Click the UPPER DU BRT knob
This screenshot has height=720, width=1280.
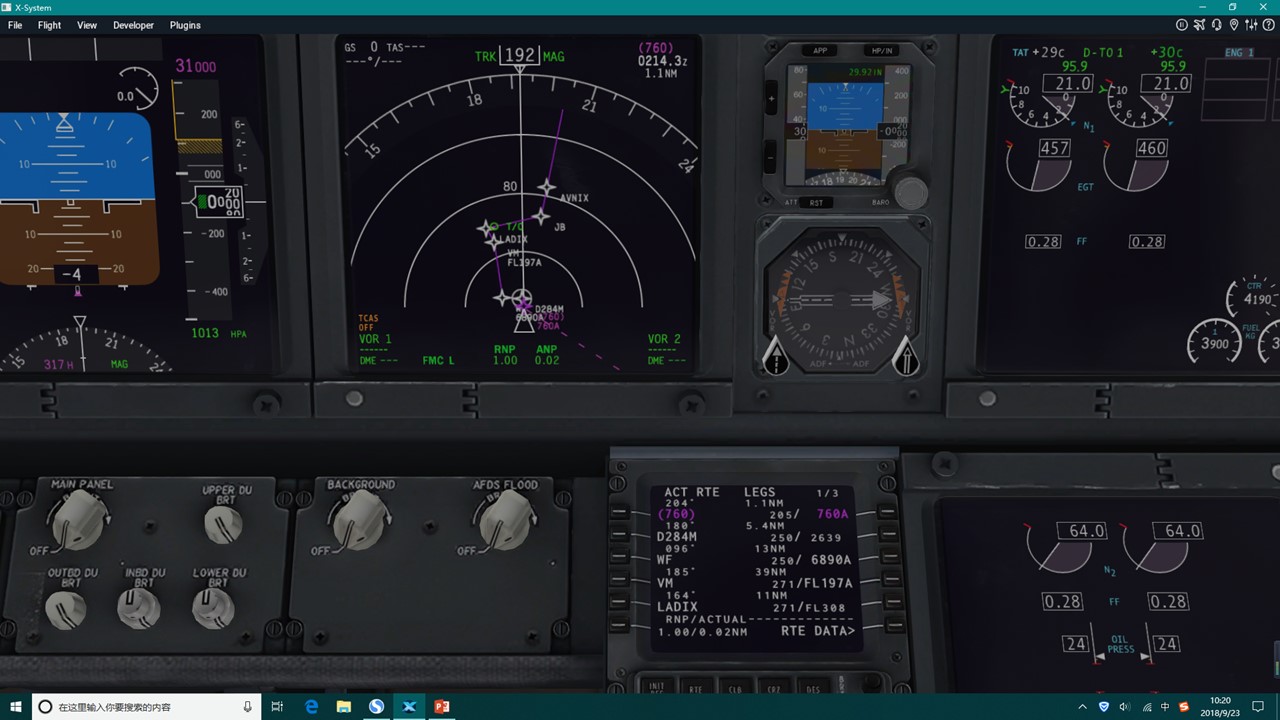[222, 524]
